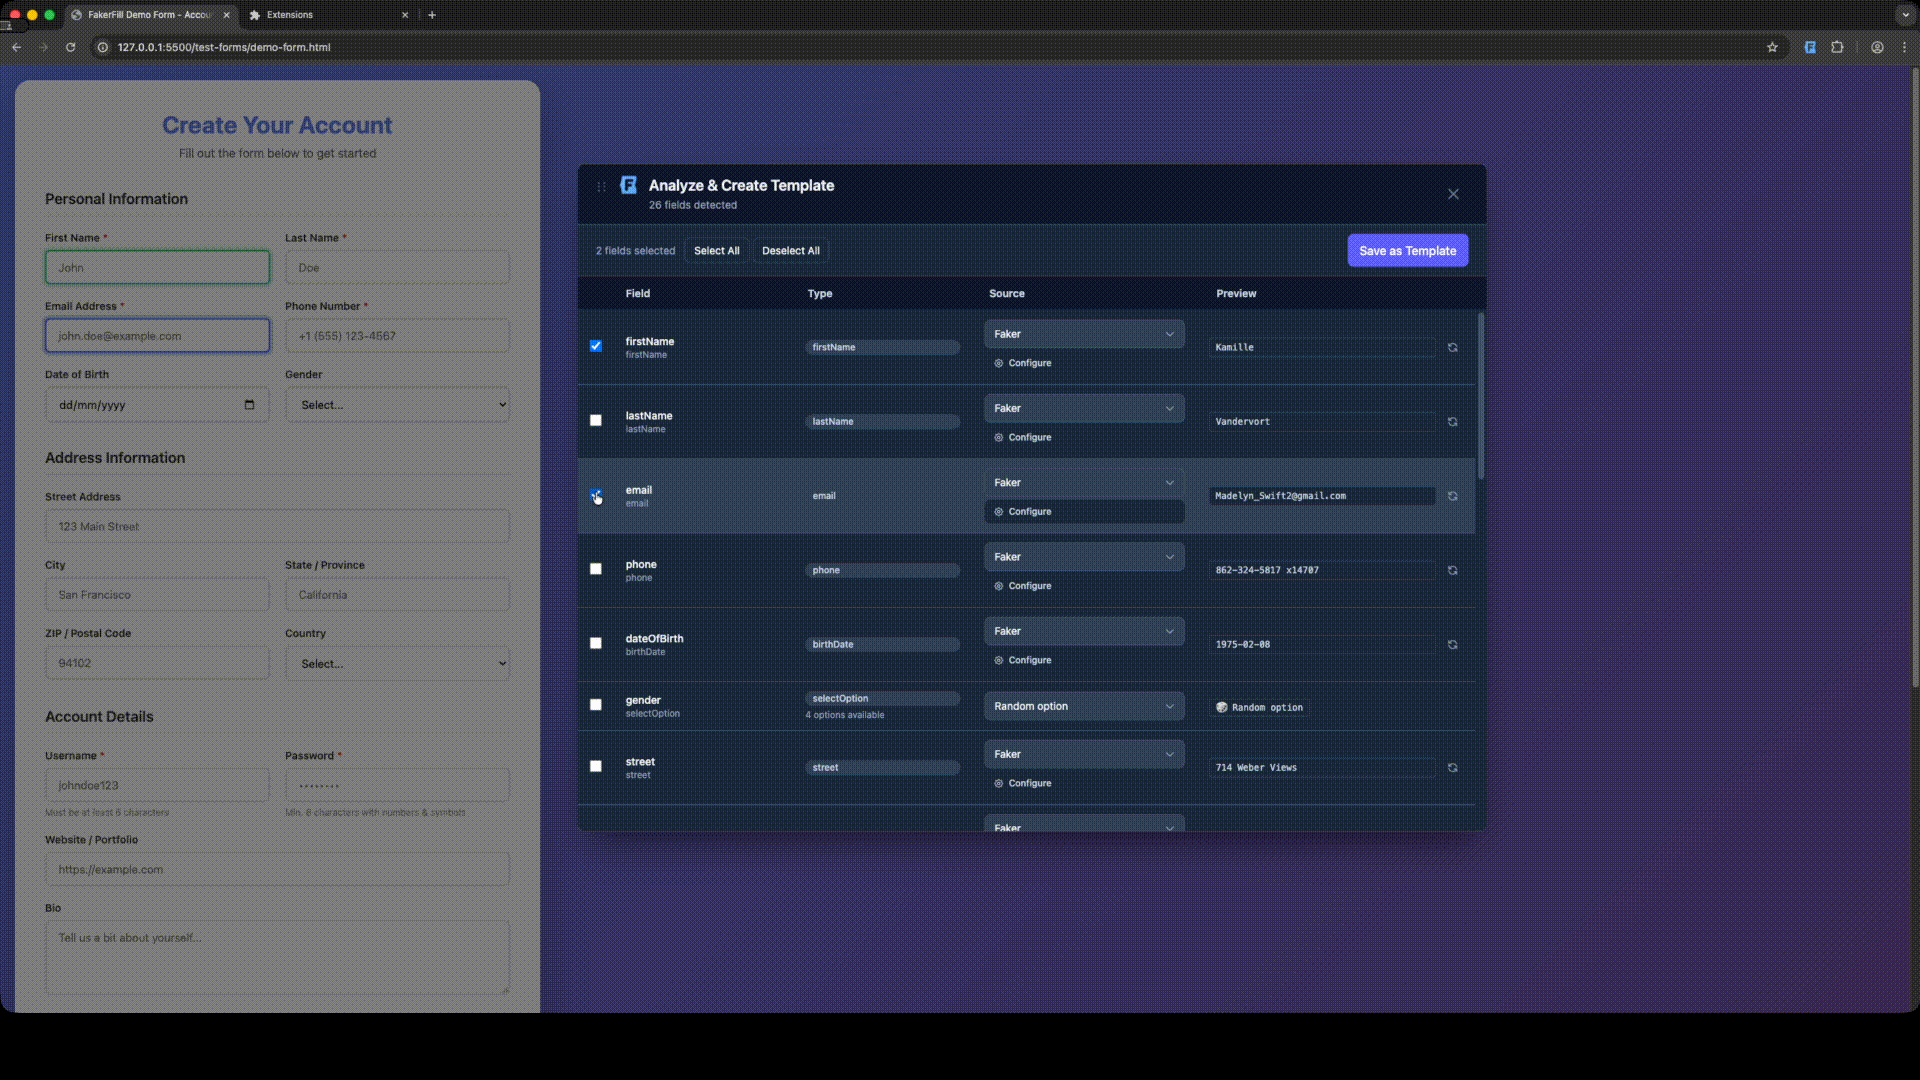Click the dice icon beside Random option preview
The height and width of the screenshot is (1080, 1920).
pos(1220,707)
